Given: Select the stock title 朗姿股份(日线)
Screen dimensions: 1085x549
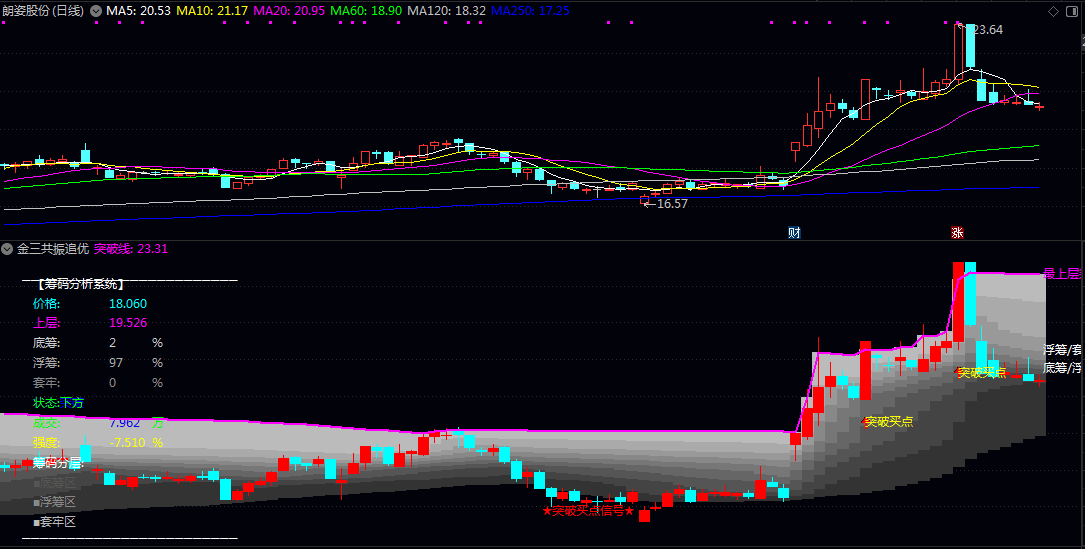Looking at the screenshot, I should 43,11.
